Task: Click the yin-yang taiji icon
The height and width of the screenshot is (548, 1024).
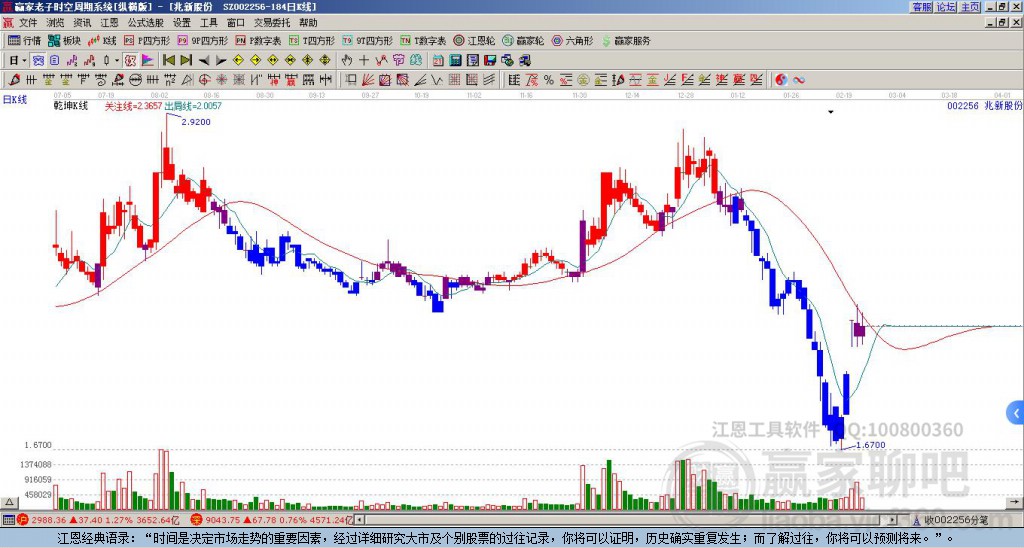Action: [x=781, y=80]
